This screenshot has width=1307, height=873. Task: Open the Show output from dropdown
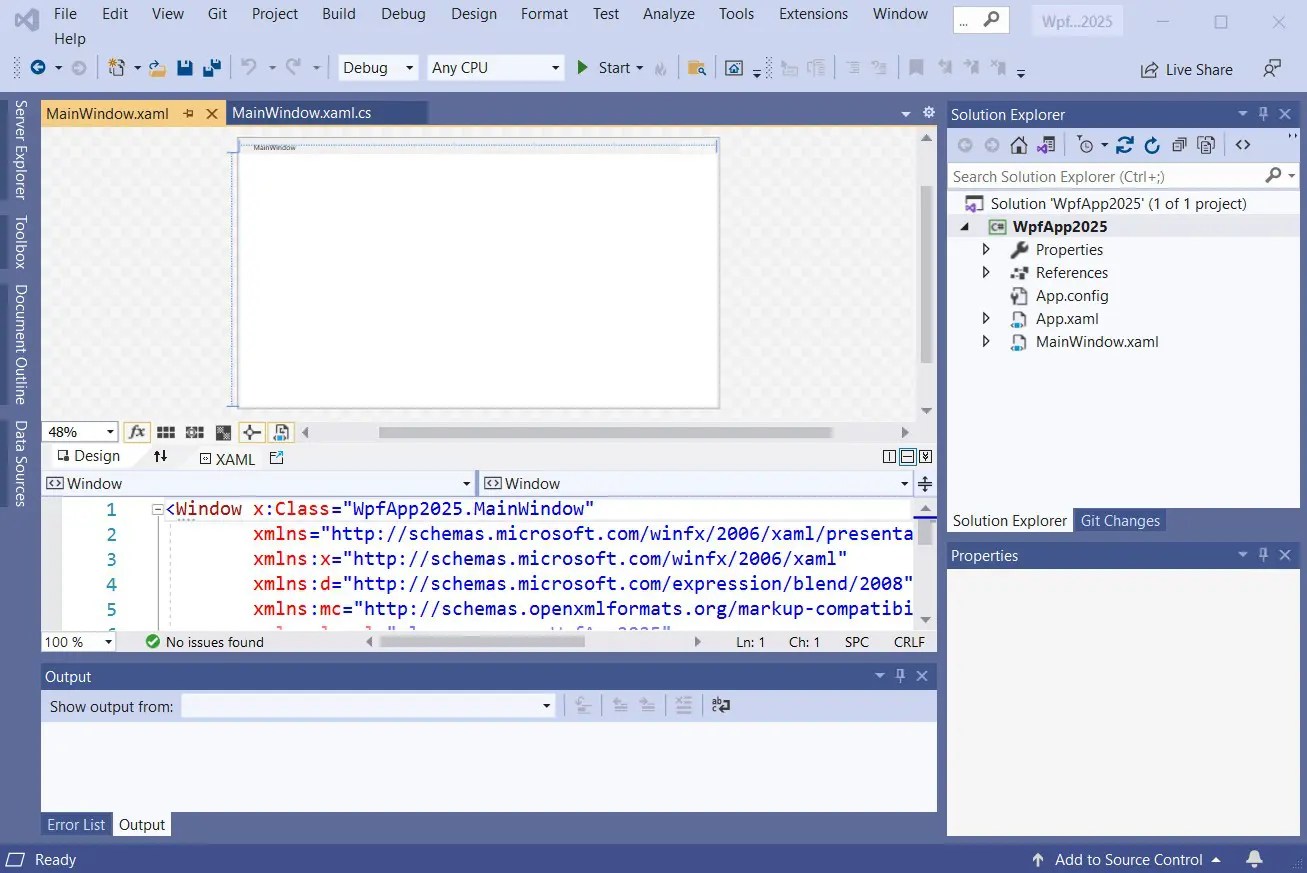(x=368, y=706)
